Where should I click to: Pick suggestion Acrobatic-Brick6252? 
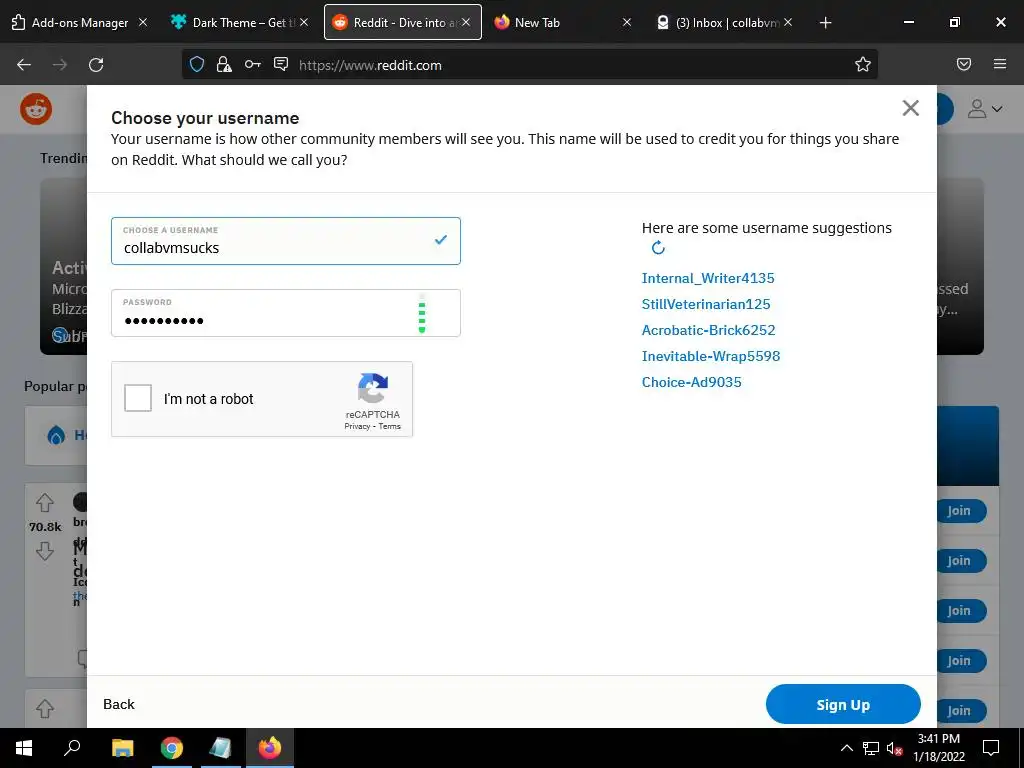[709, 330]
